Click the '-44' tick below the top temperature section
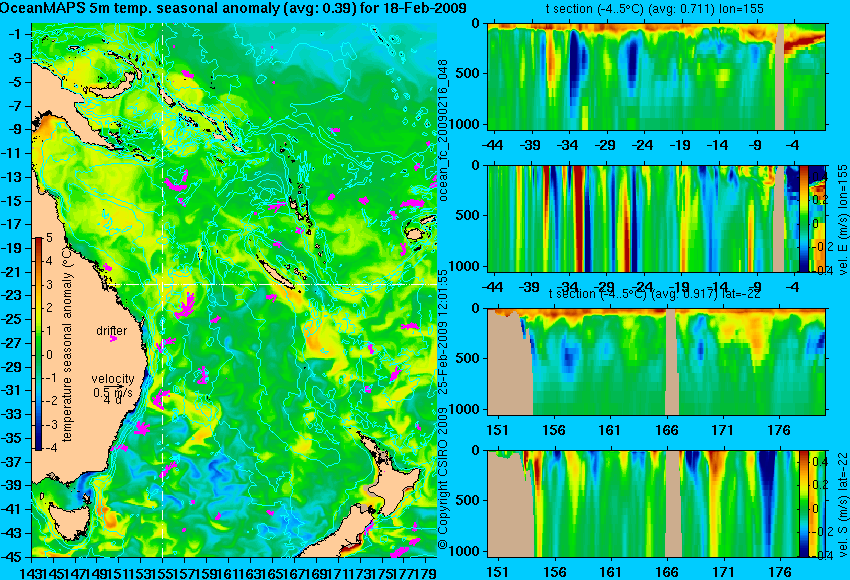The image size is (850, 580). [492, 145]
